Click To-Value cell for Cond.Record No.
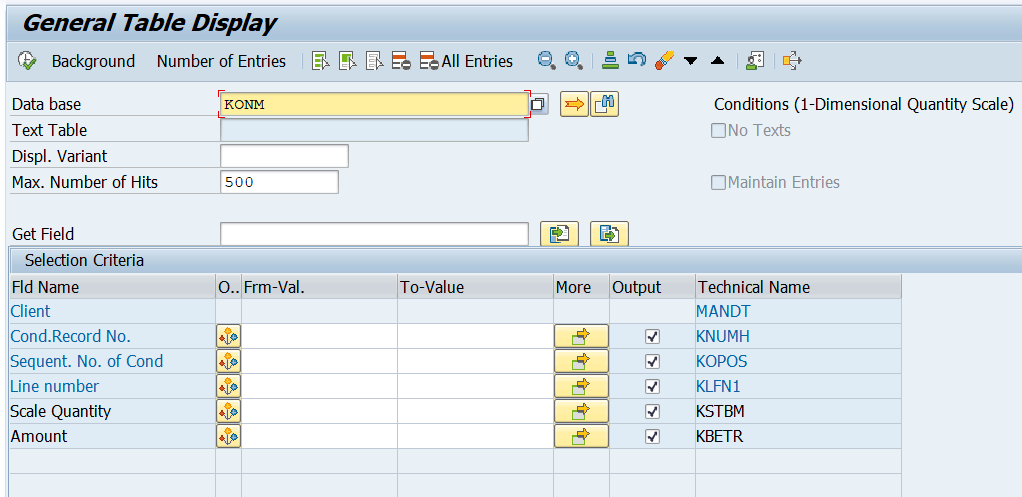 [x=476, y=337]
